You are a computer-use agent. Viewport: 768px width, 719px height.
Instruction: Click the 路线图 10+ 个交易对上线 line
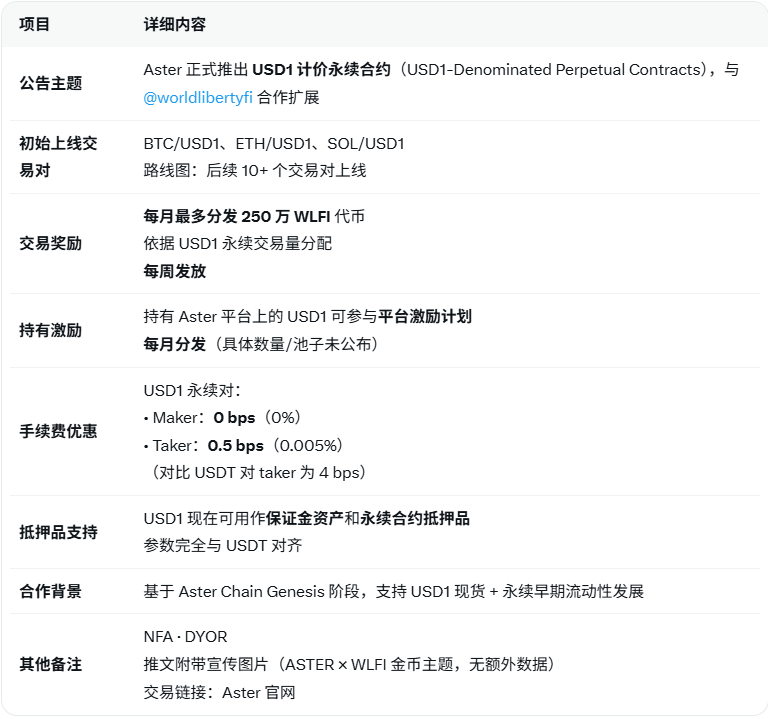(255, 170)
